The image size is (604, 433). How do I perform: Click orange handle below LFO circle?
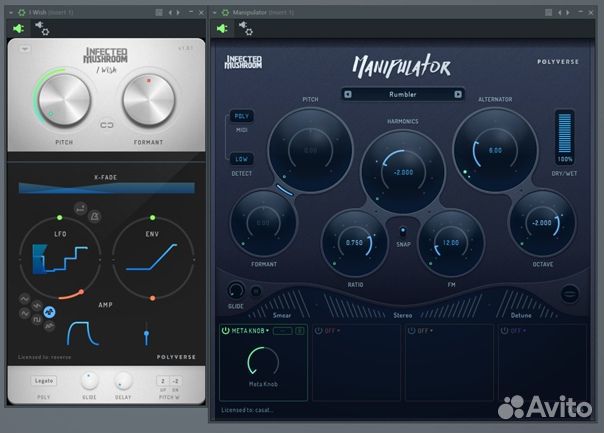pos(81,292)
